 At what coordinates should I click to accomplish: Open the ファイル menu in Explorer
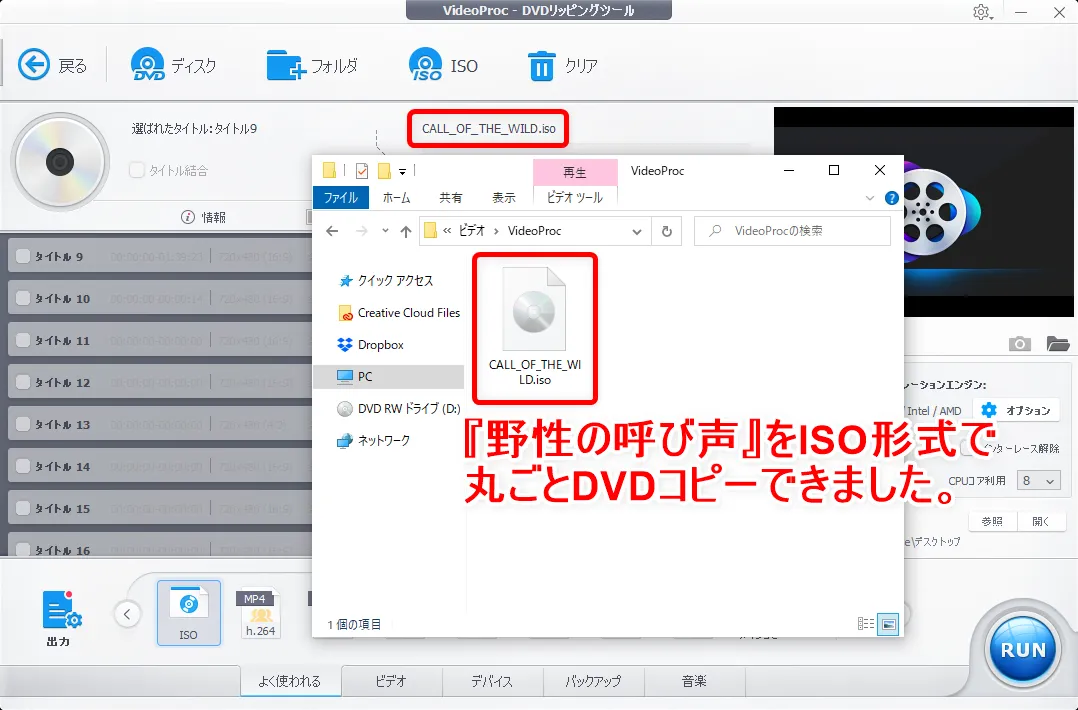pyautogui.click(x=341, y=197)
